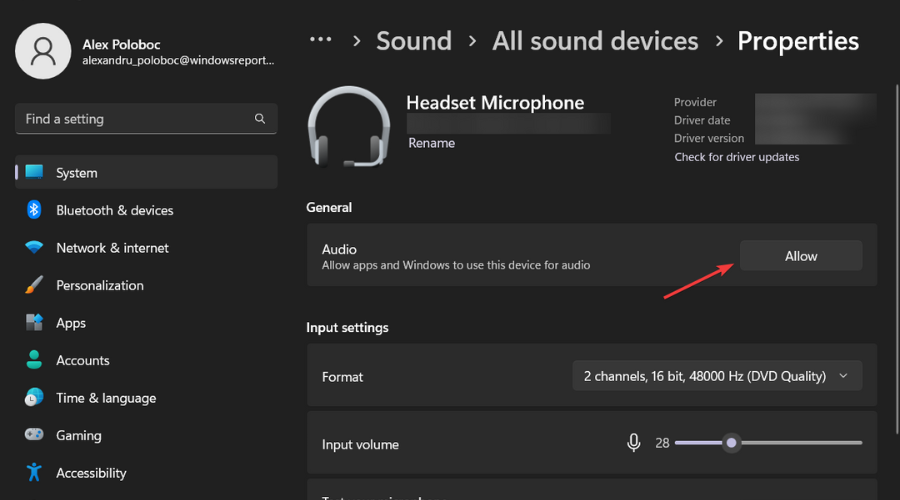900x500 pixels.
Task: Click the Input volume slider handle
Action: click(x=732, y=442)
